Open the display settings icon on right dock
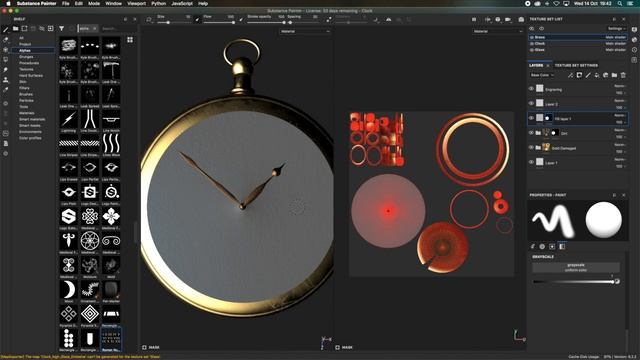Viewport: 640px width, 360px height. [634, 29]
